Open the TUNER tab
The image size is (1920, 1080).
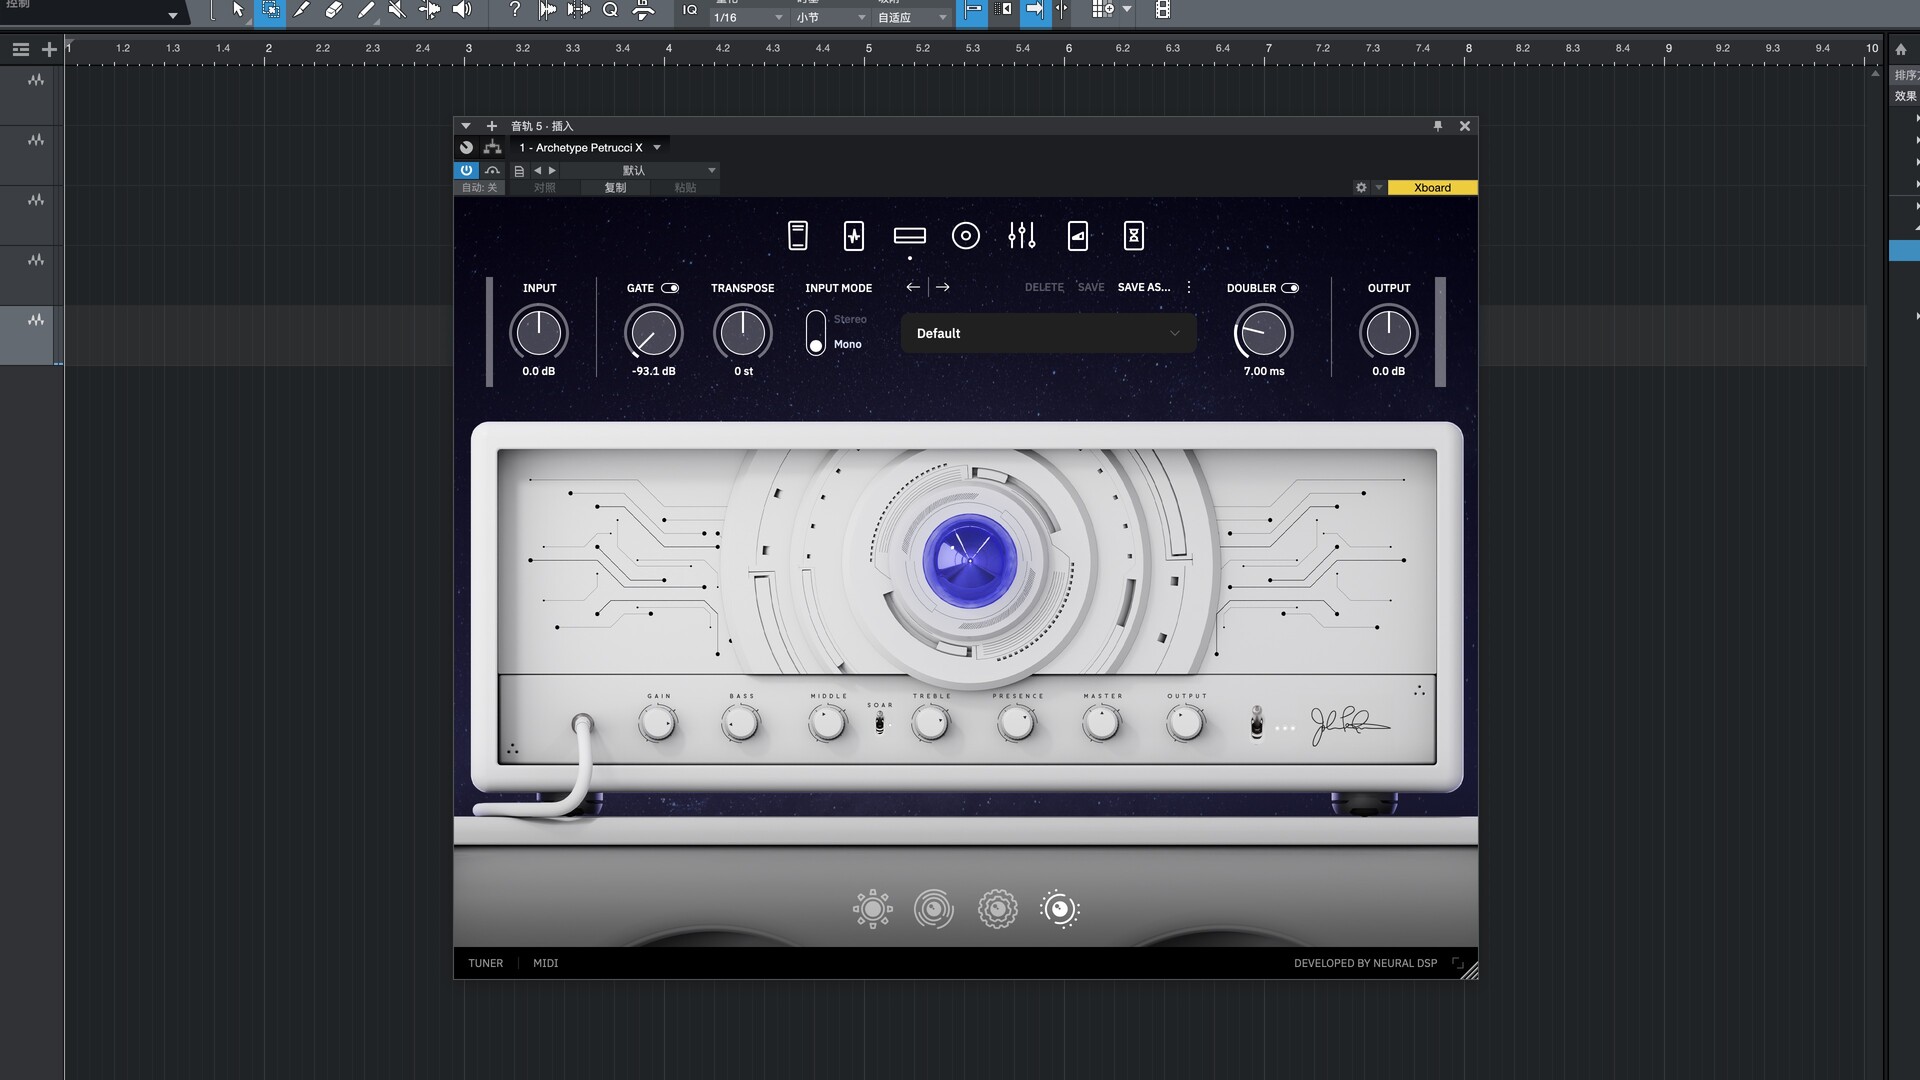click(x=485, y=963)
